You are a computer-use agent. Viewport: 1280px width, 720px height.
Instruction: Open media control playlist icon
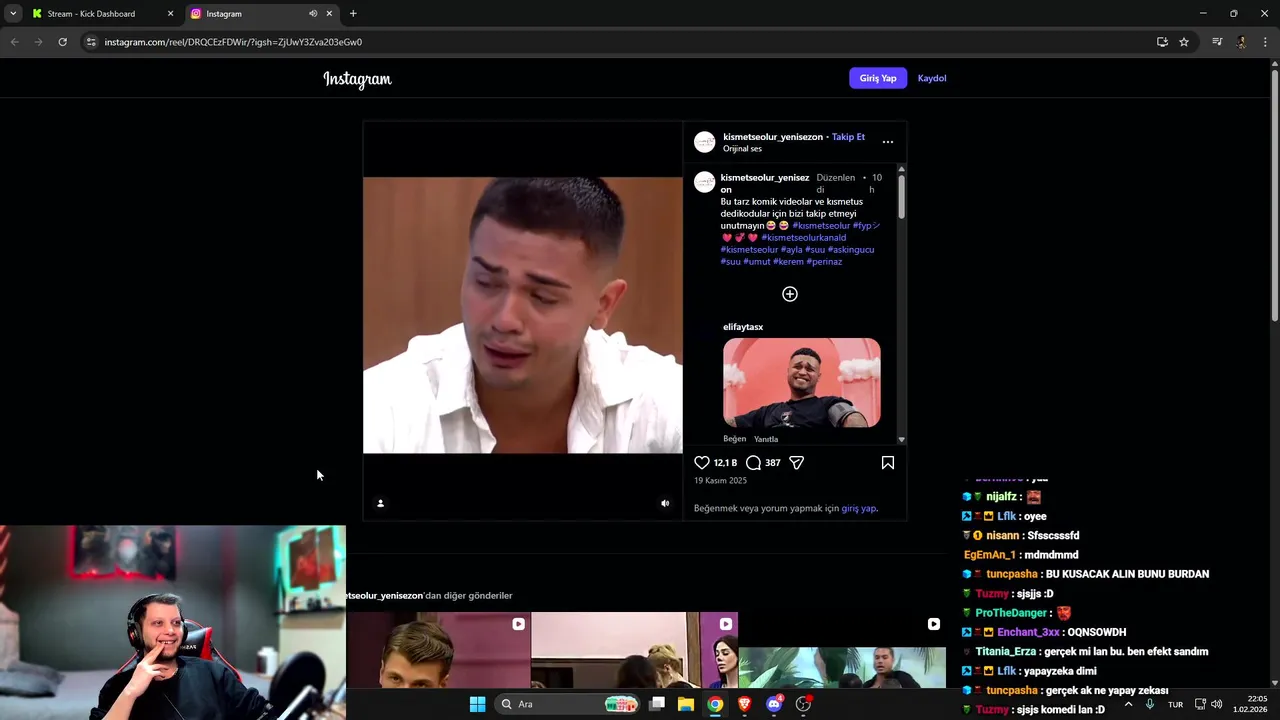coord(1217,42)
